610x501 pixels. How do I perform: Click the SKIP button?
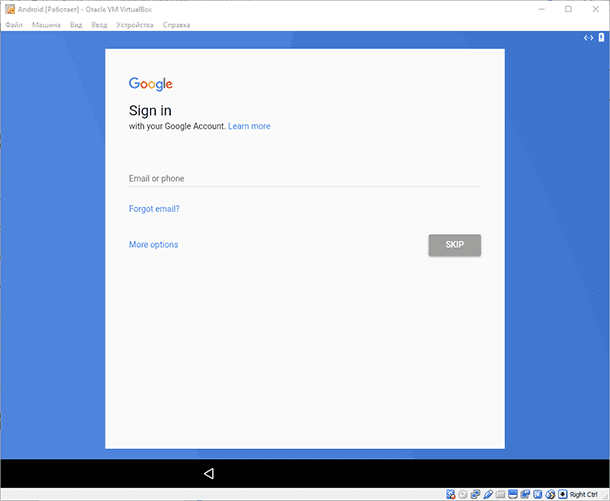(455, 245)
